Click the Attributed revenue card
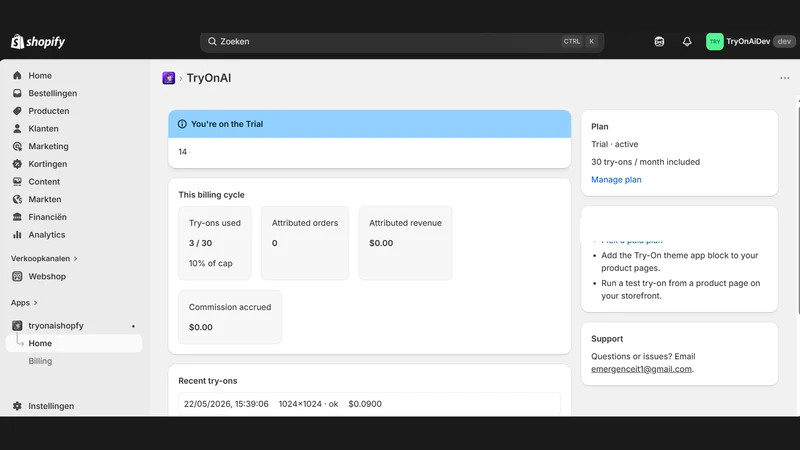Screen dimensions: 800x450 [406, 243]
